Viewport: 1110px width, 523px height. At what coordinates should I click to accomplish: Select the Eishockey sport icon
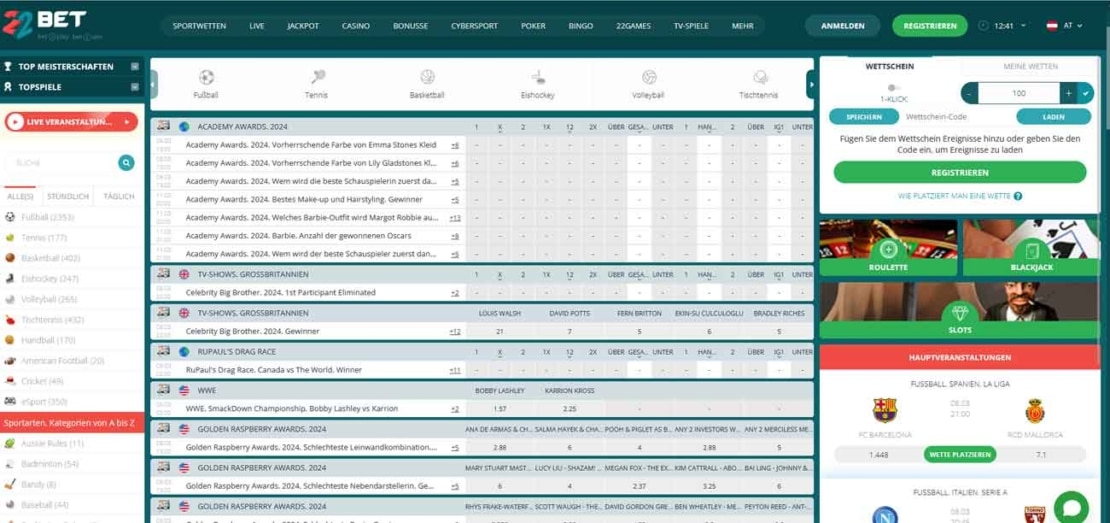pyautogui.click(x=538, y=77)
